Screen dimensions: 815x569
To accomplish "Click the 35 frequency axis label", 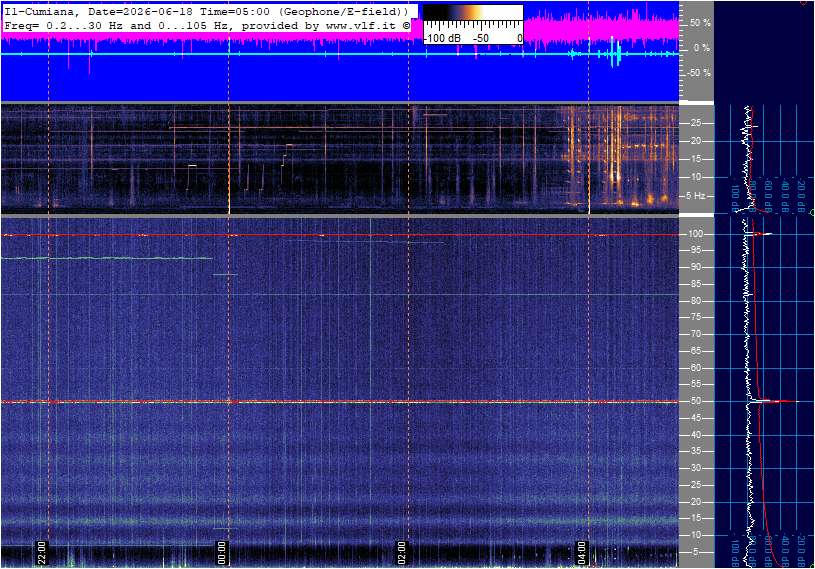I will pyautogui.click(x=695, y=451).
